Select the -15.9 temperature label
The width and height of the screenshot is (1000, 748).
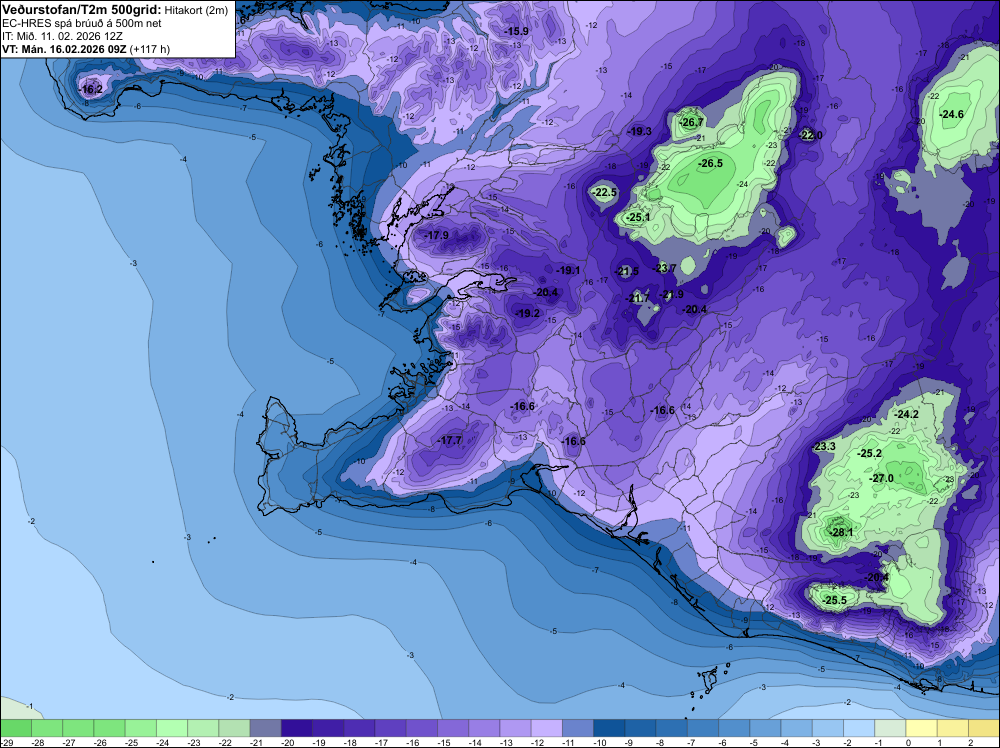click(516, 31)
